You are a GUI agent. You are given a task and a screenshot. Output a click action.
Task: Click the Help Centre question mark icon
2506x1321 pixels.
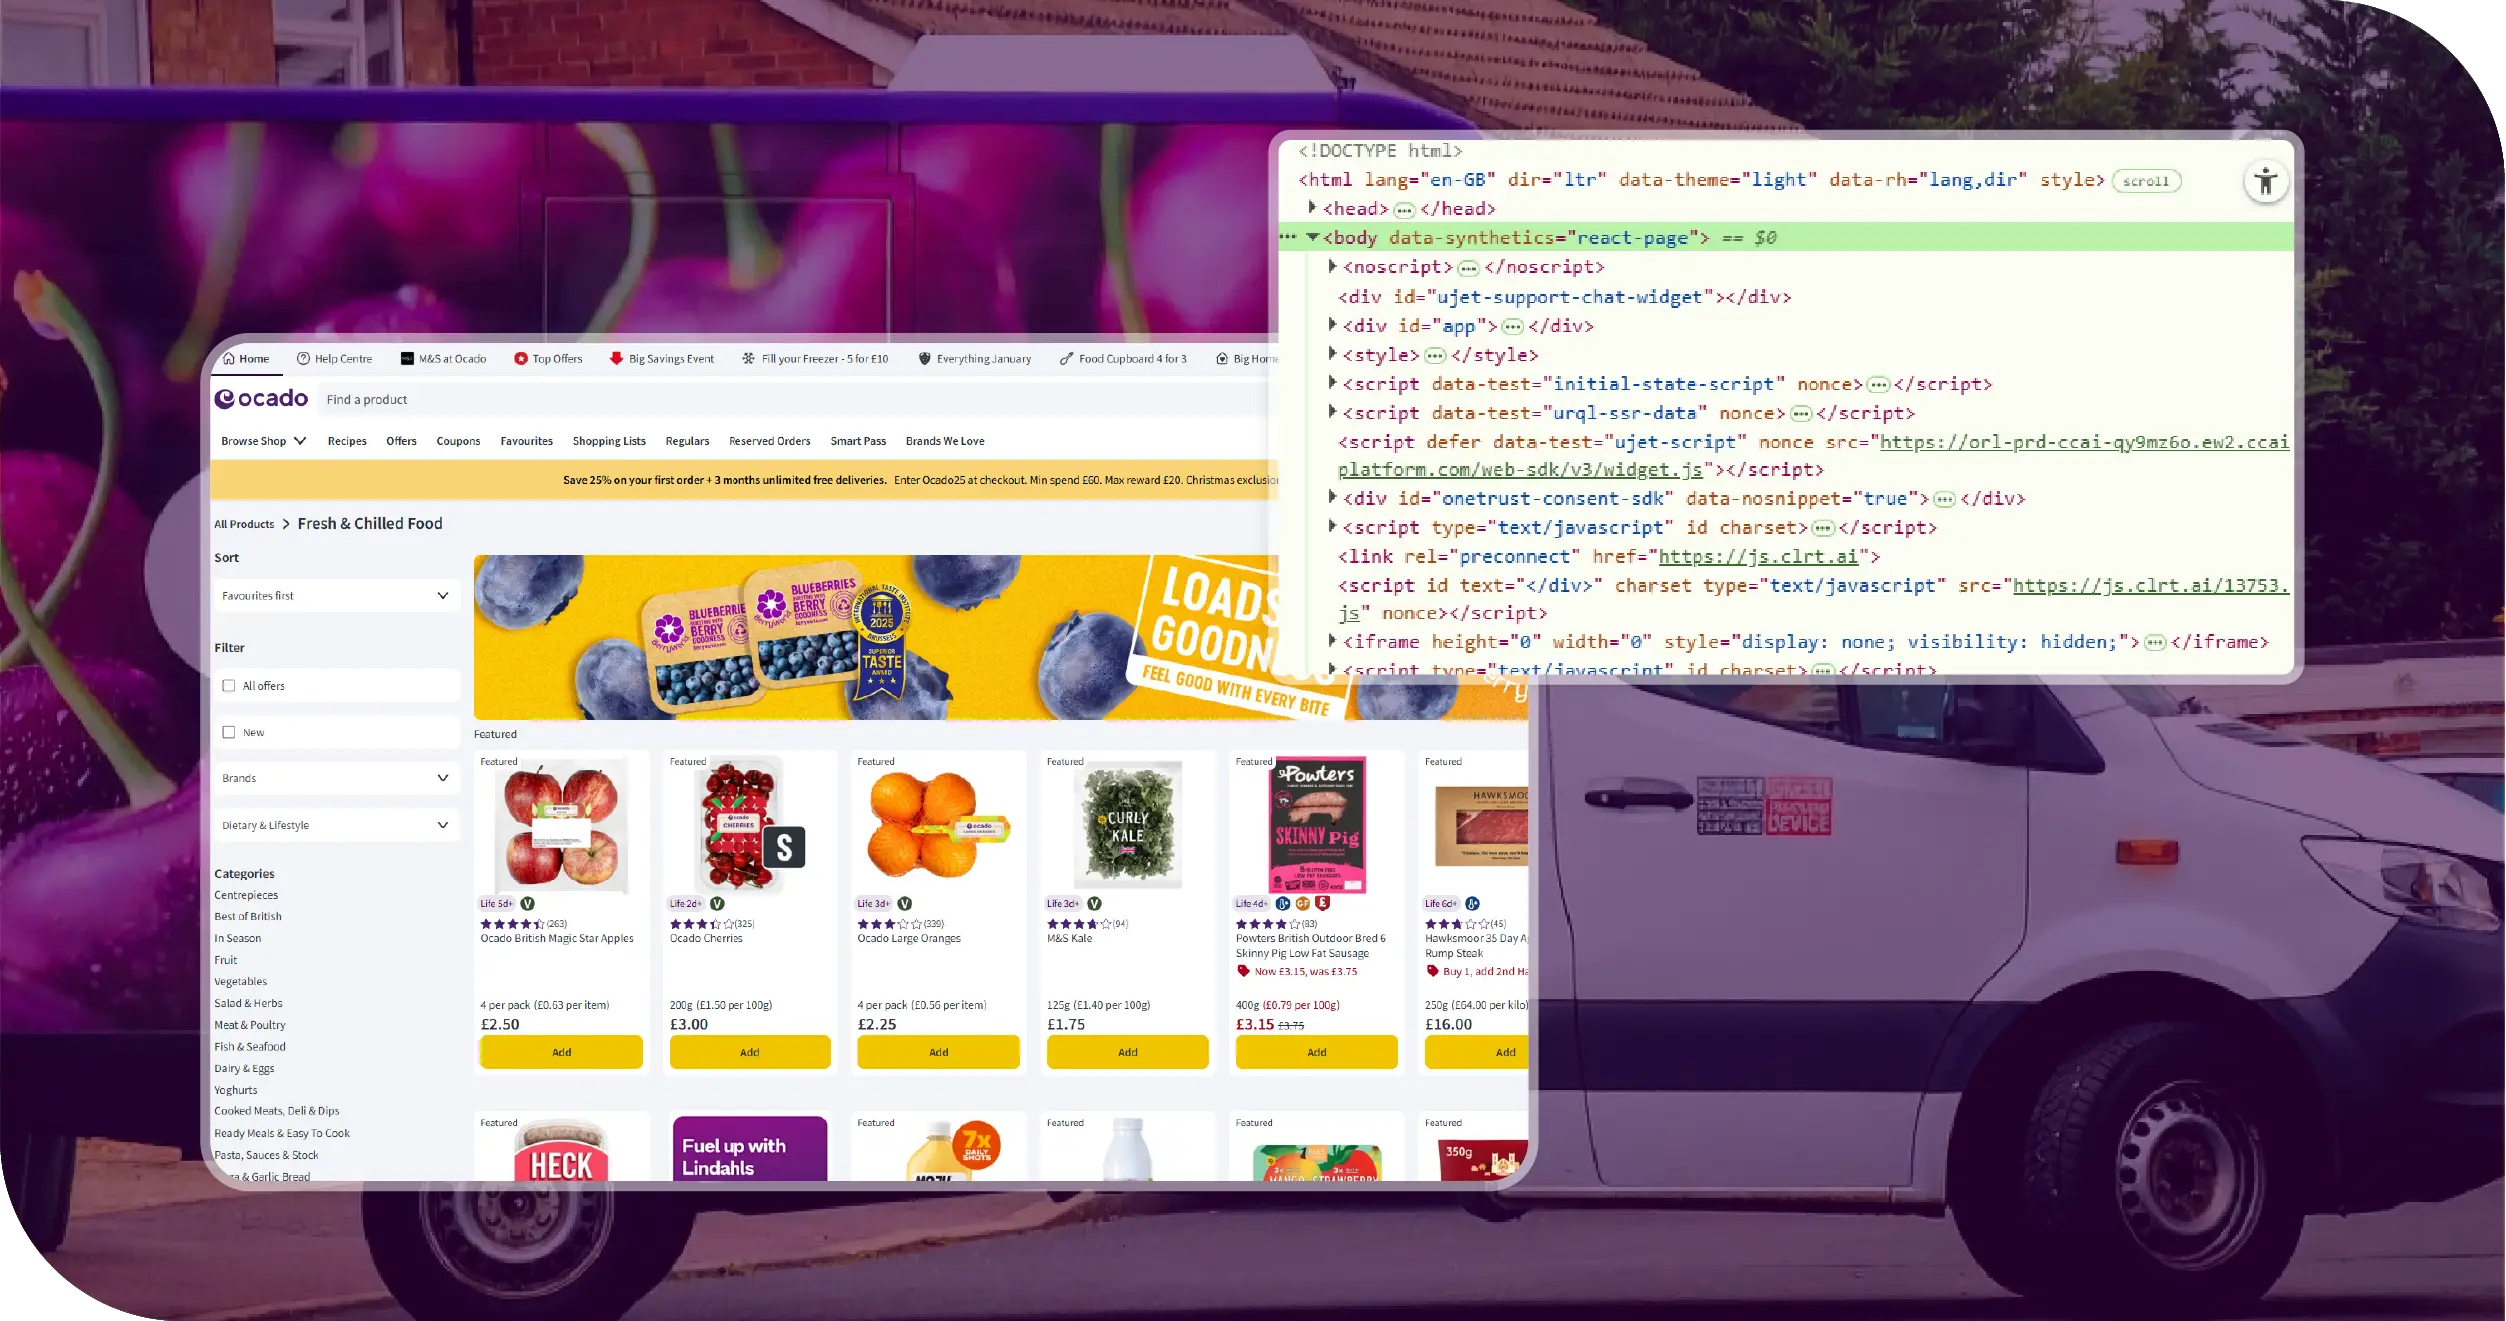pyautogui.click(x=302, y=358)
